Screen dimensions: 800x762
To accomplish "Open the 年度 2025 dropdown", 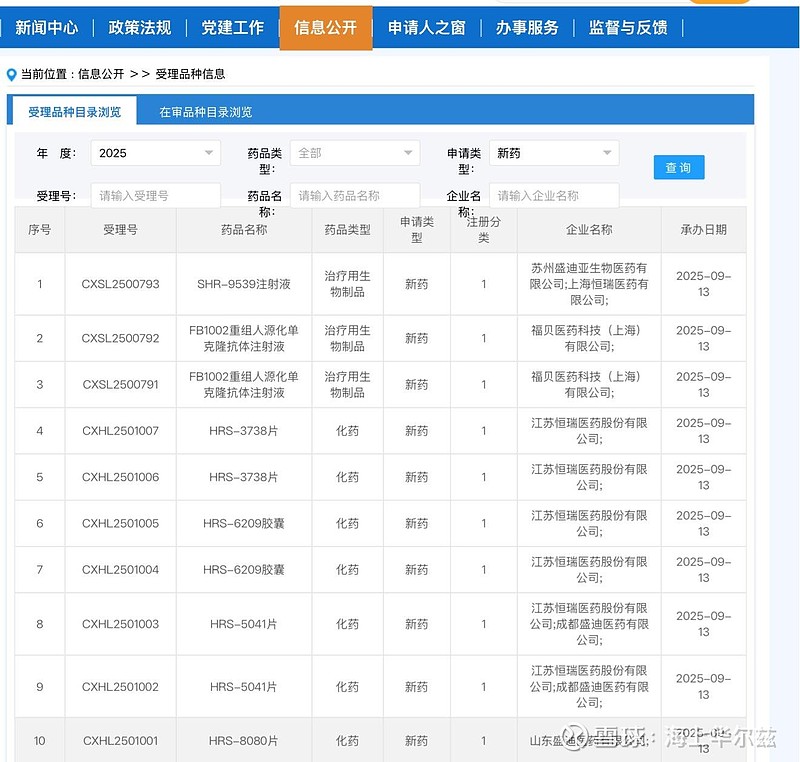I will (x=155, y=153).
